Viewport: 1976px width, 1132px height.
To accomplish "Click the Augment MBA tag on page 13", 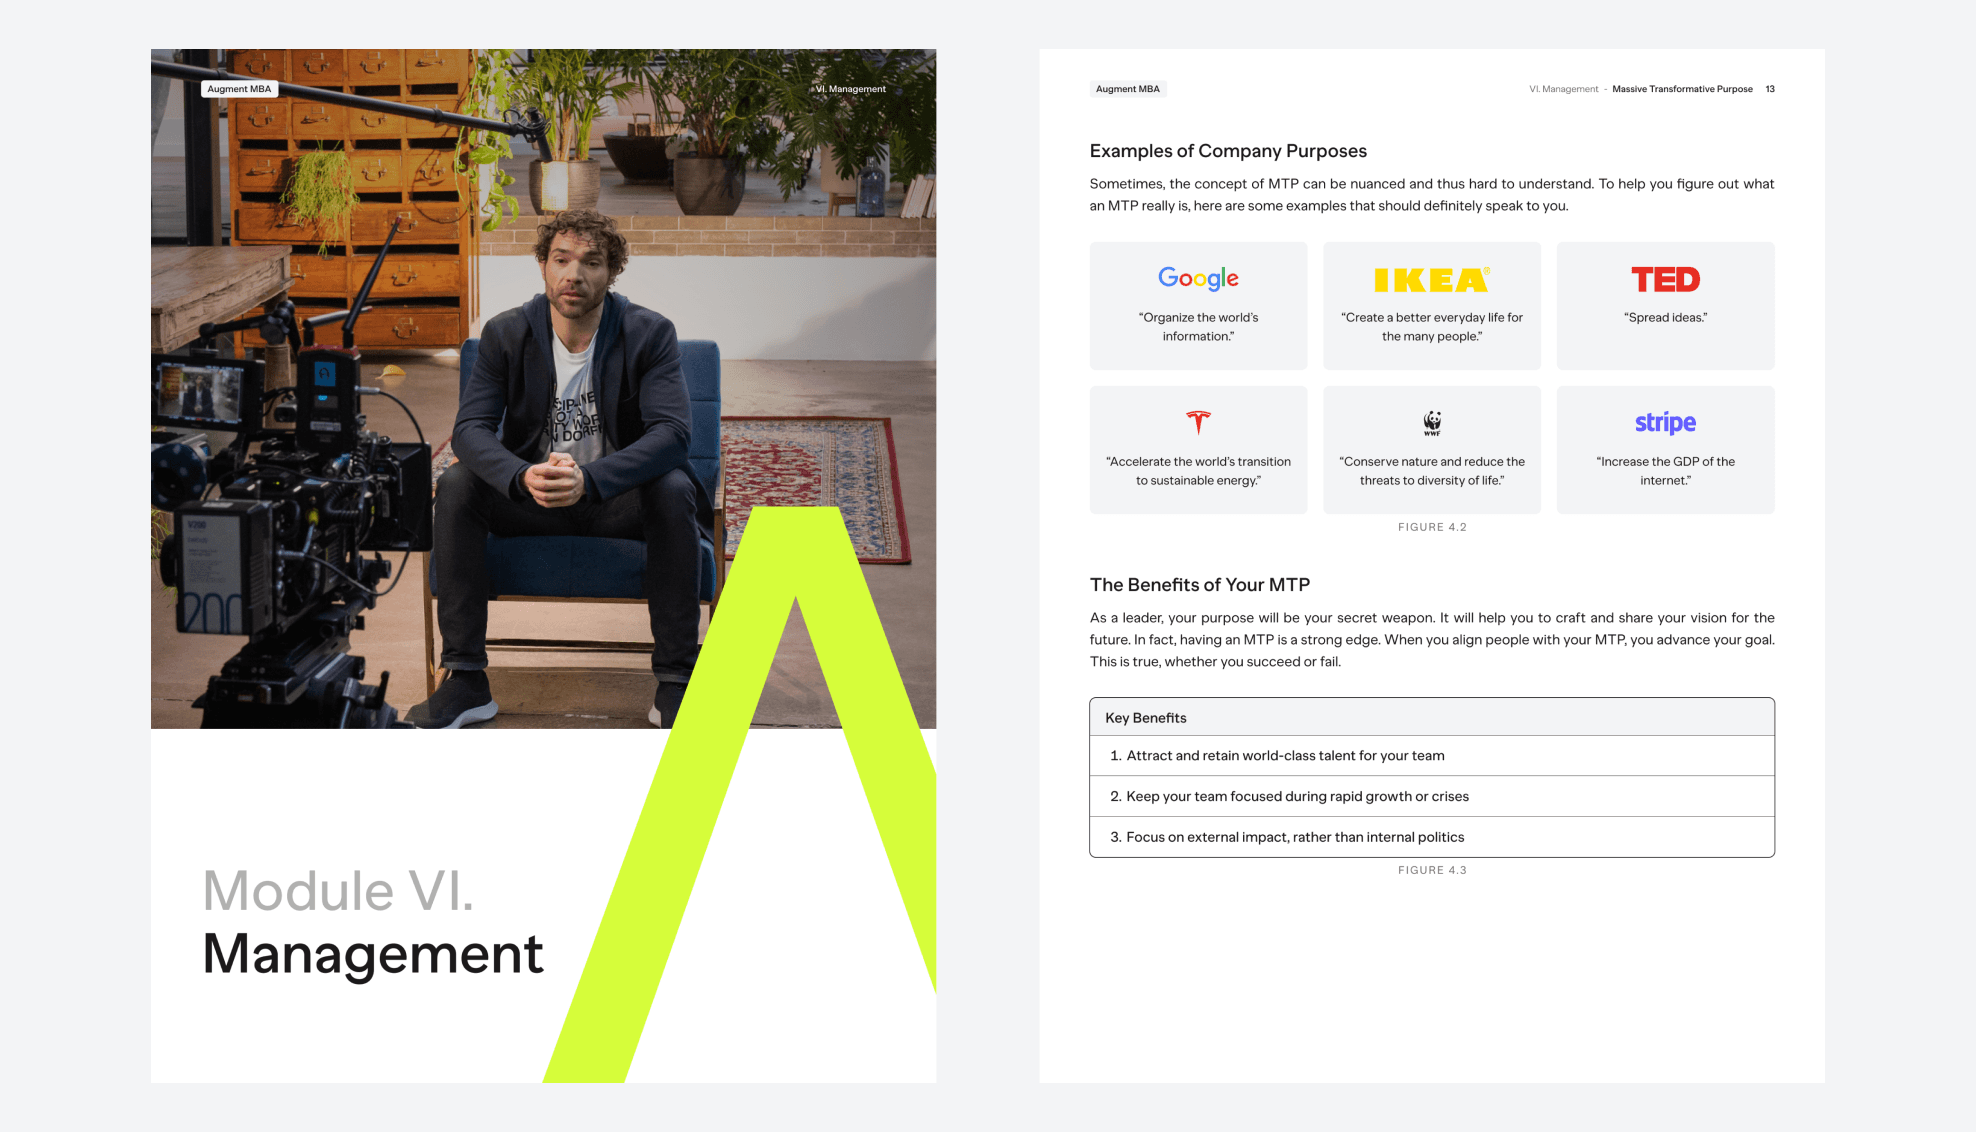I will (1128, 89).
